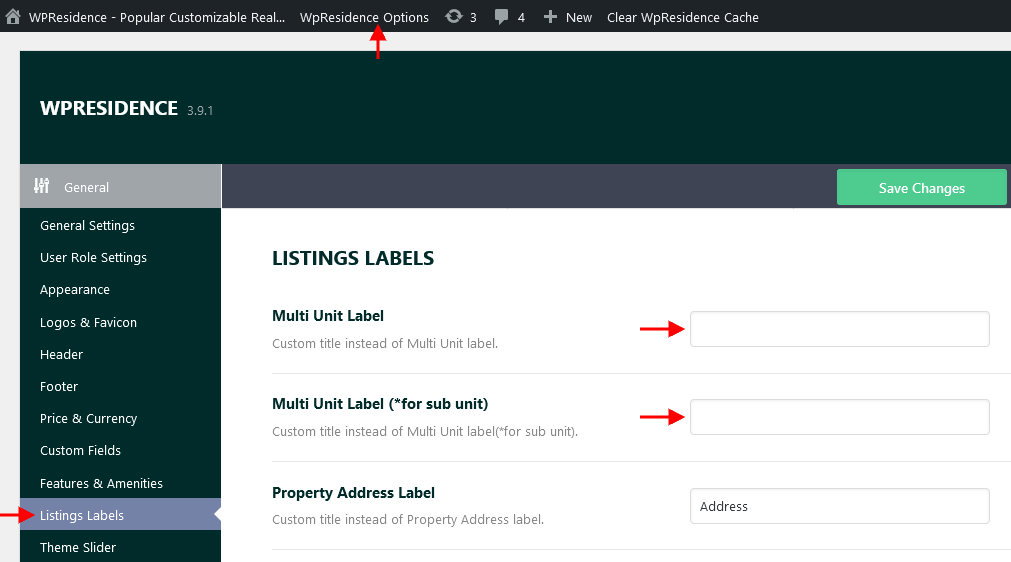Click the updates count 3
This screenshot has height=562, width=1011.
tap(473, 18)
